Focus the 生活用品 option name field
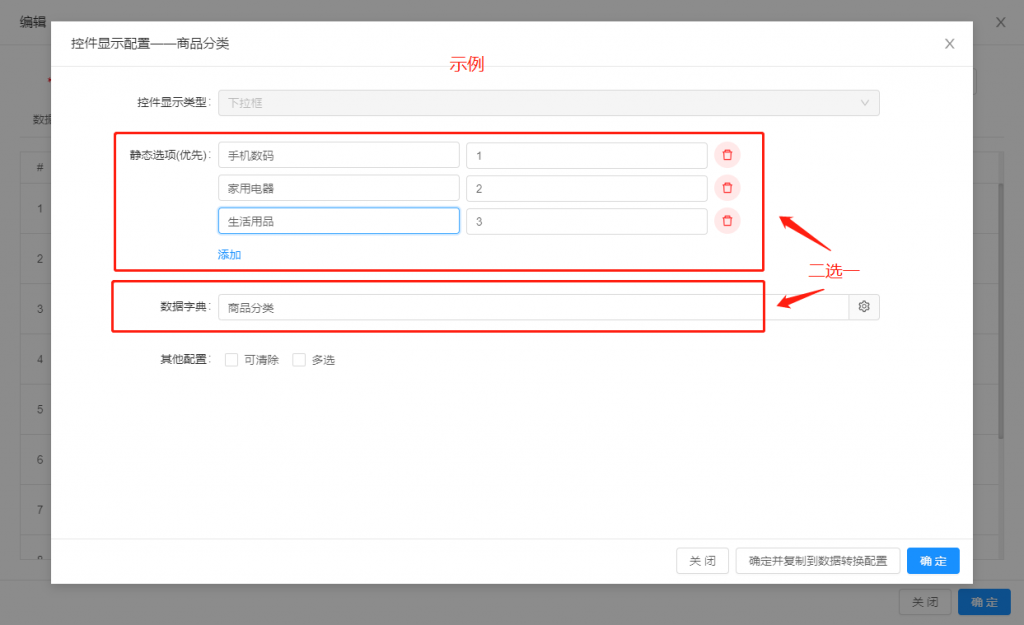The image size is (1024, 625). pos(338,221)
